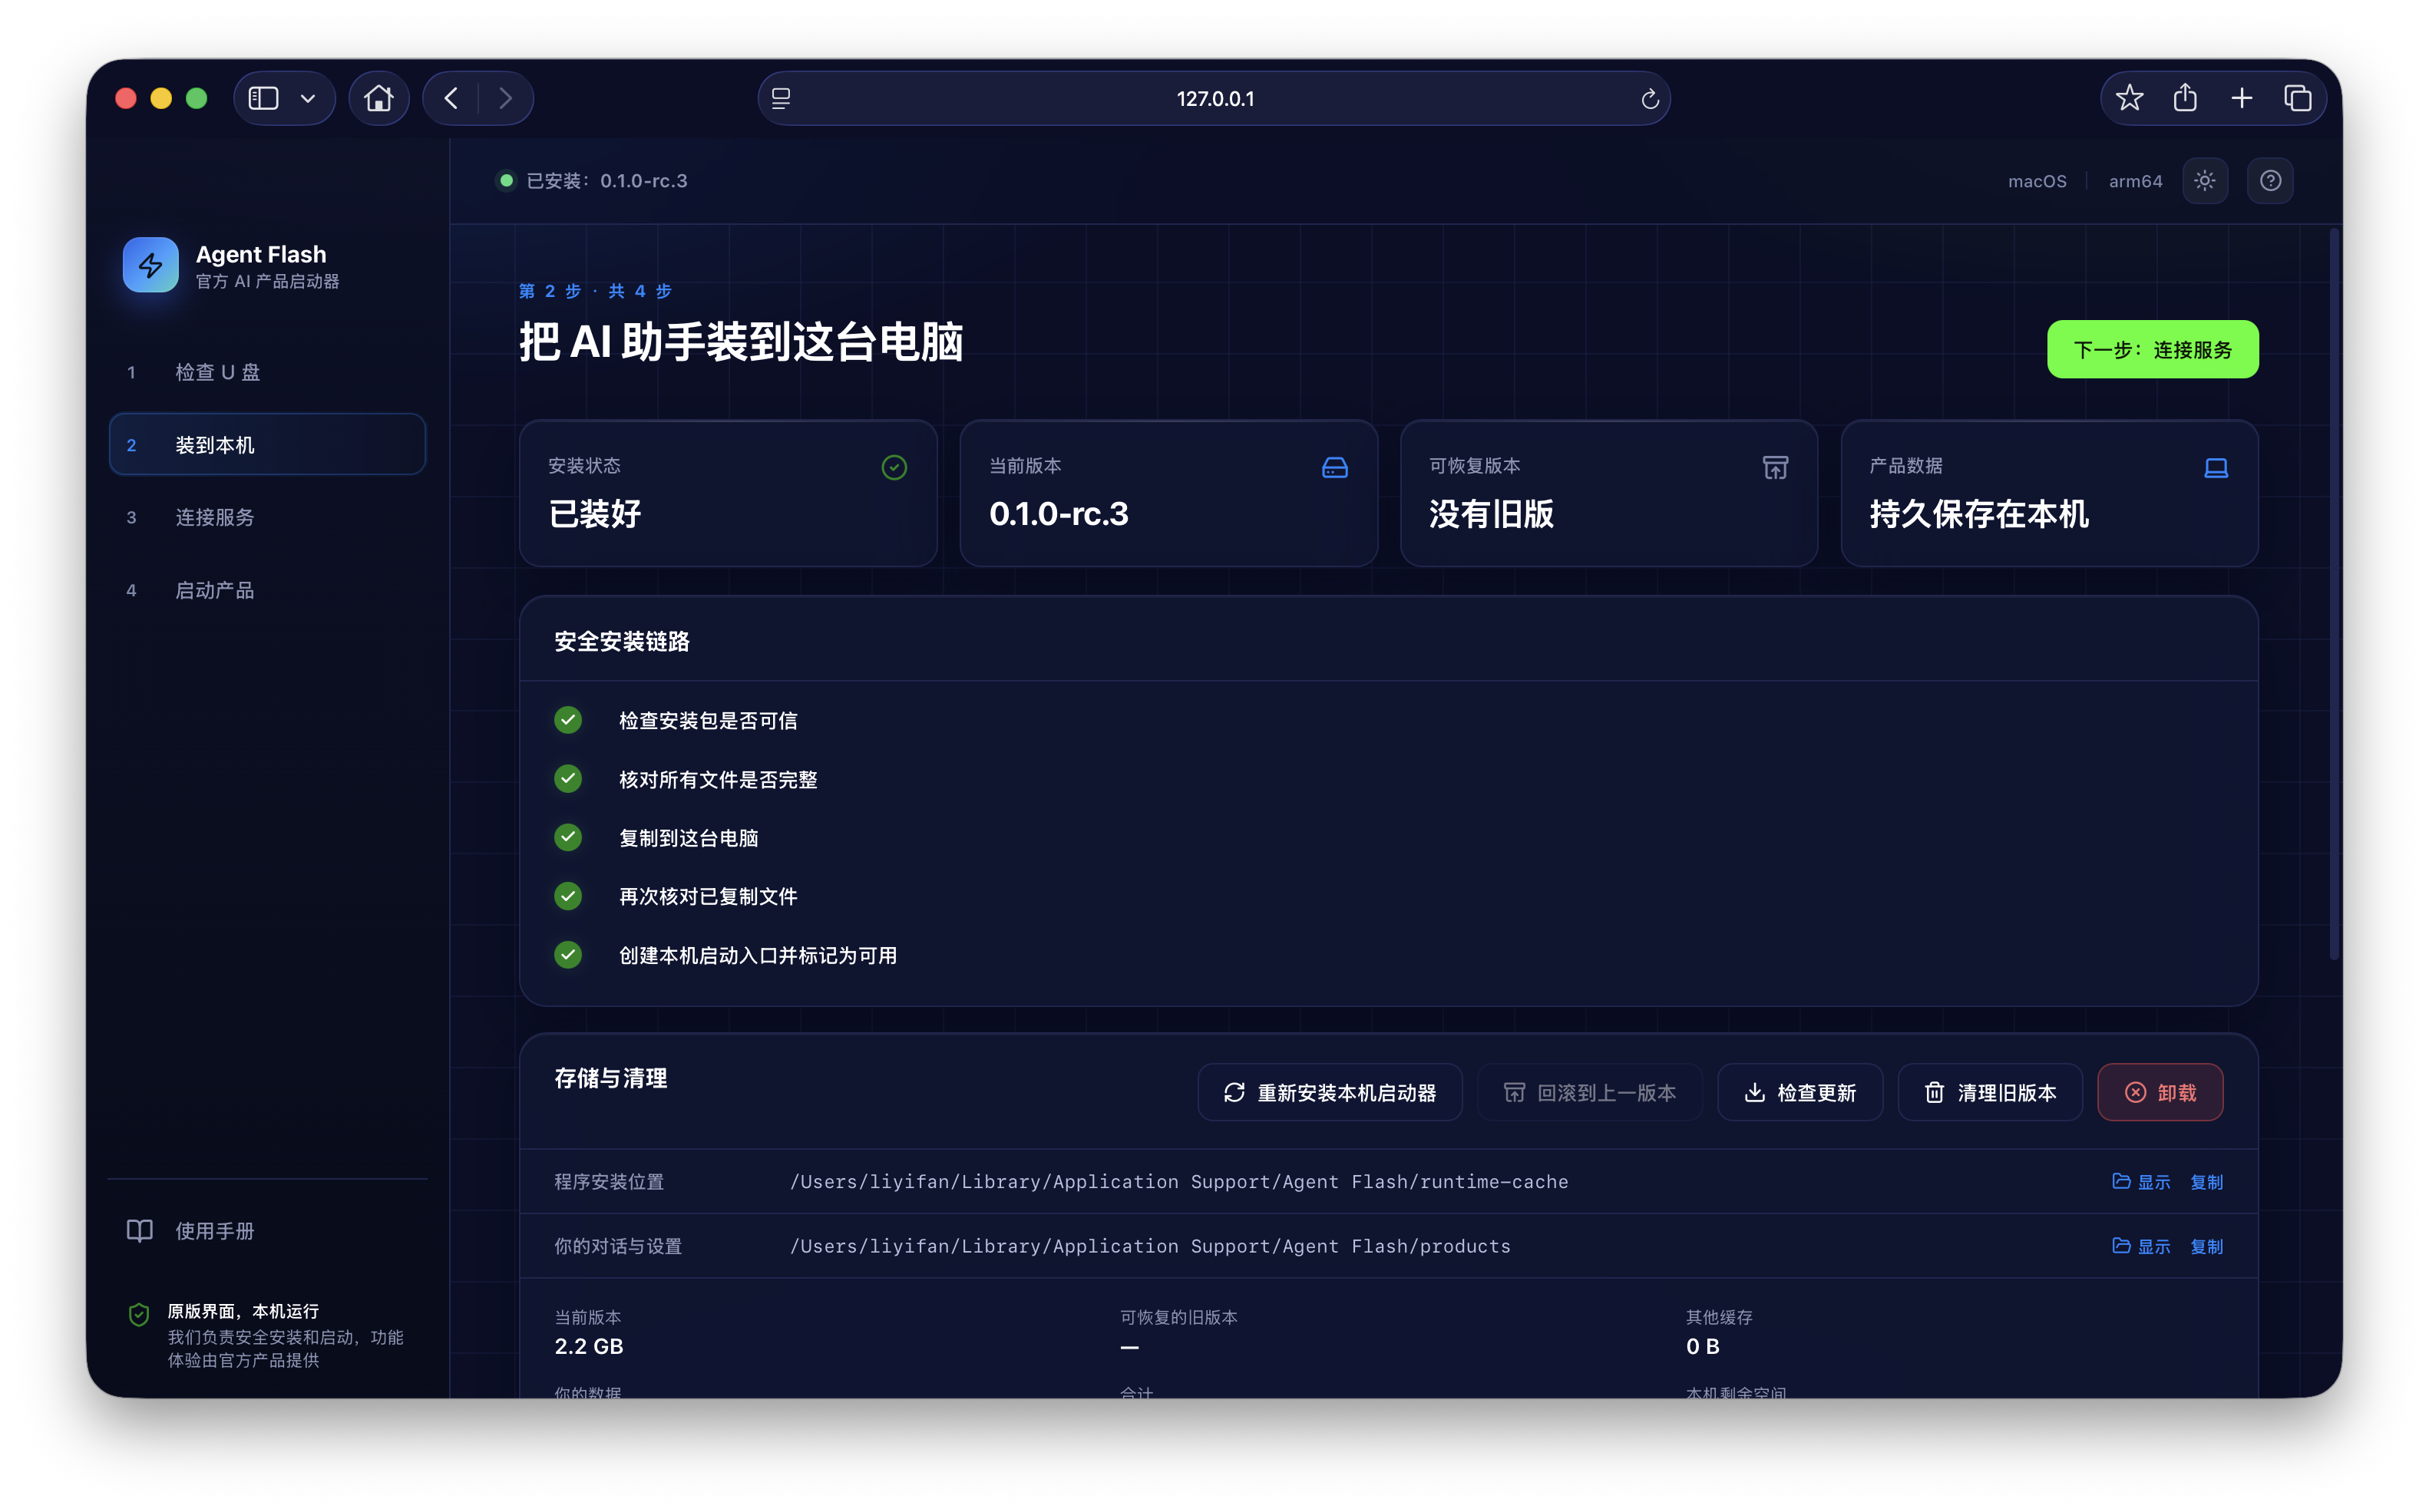Screen dimensions: 2429x1512
Task: Open the help question-mark icon
Action: (x=2270, y=181)
